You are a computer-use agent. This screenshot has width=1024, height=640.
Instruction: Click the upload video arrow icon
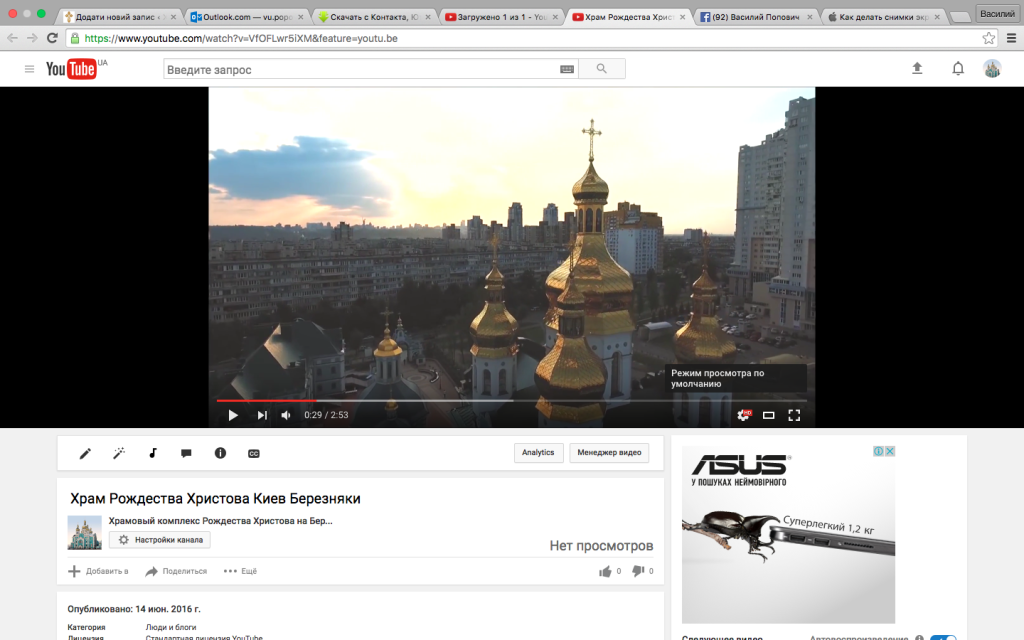(x=917, y=68)
